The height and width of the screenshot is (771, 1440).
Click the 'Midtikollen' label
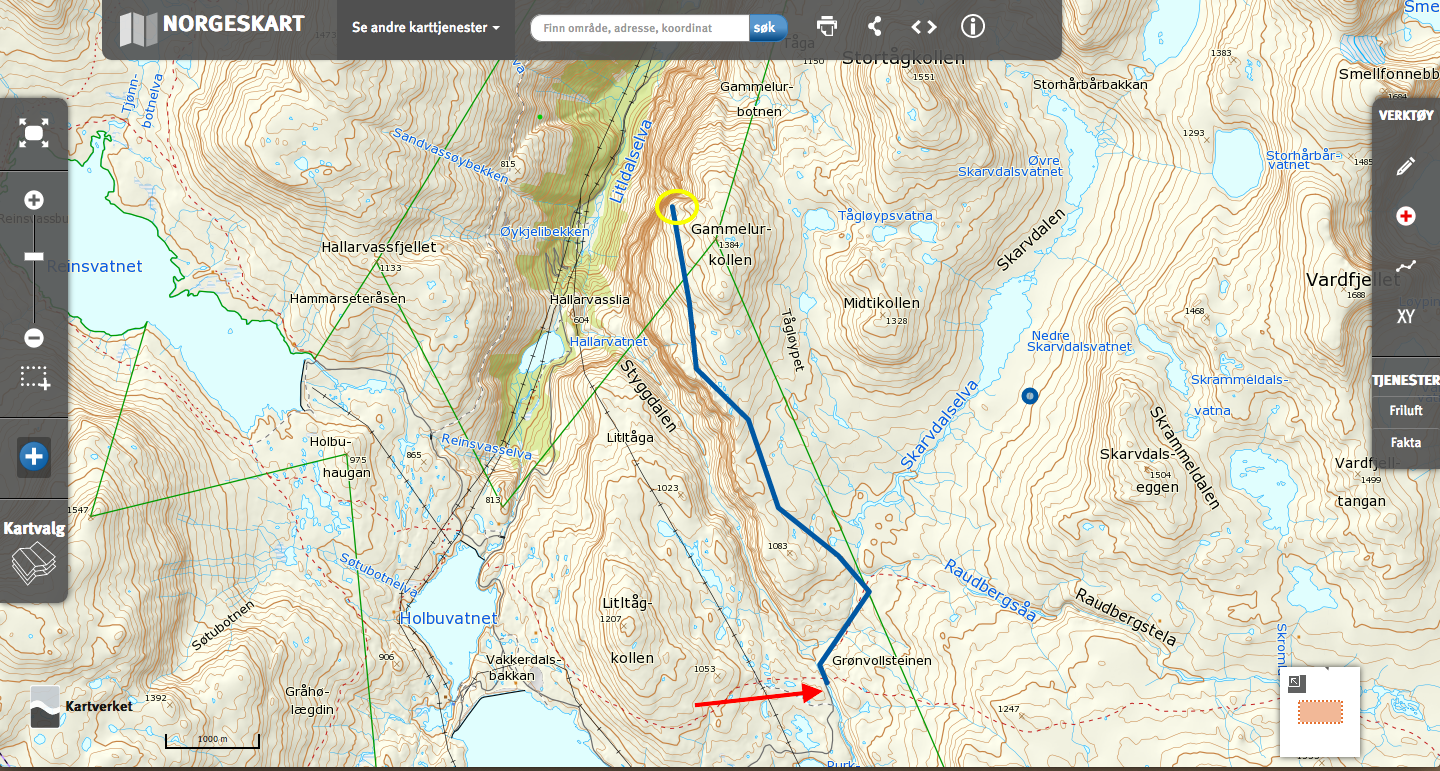click(881, 303)
